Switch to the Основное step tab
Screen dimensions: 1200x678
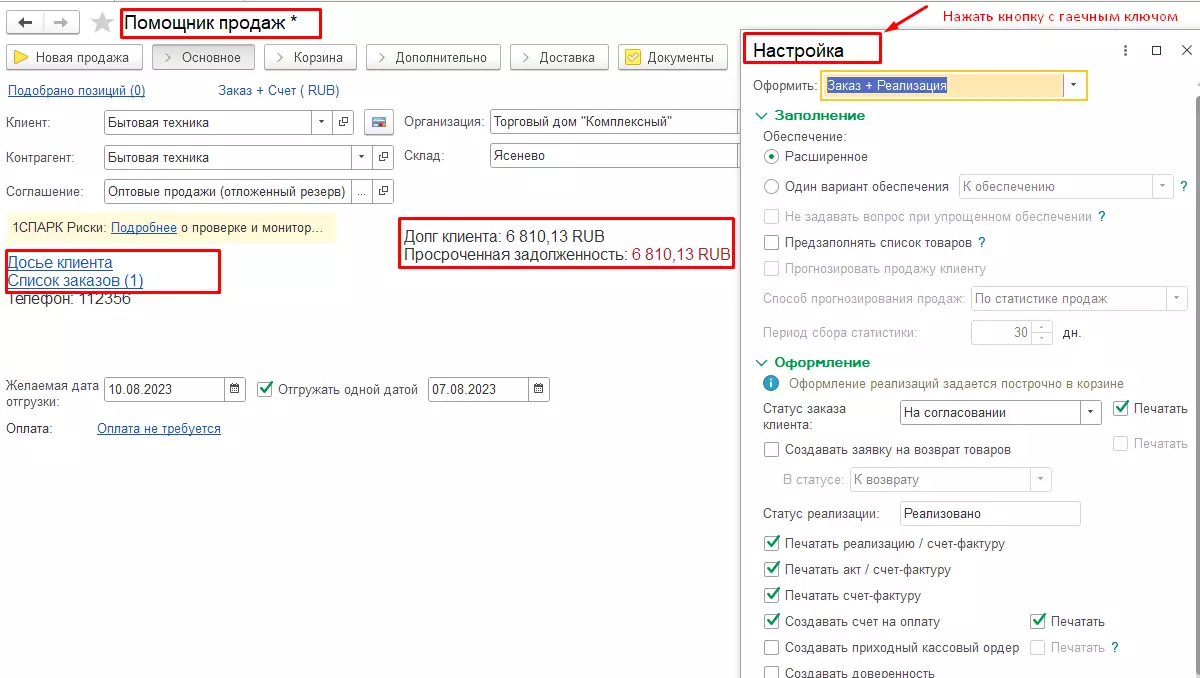click(x=204, y=57)
